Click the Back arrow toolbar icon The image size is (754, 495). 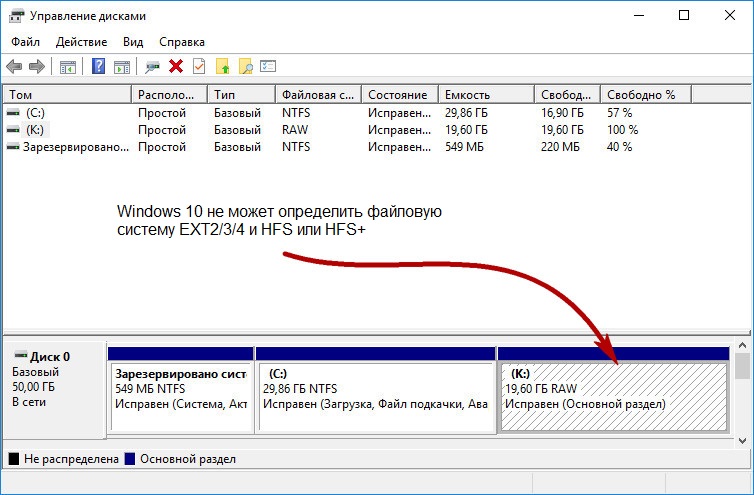tap(14, 66)
